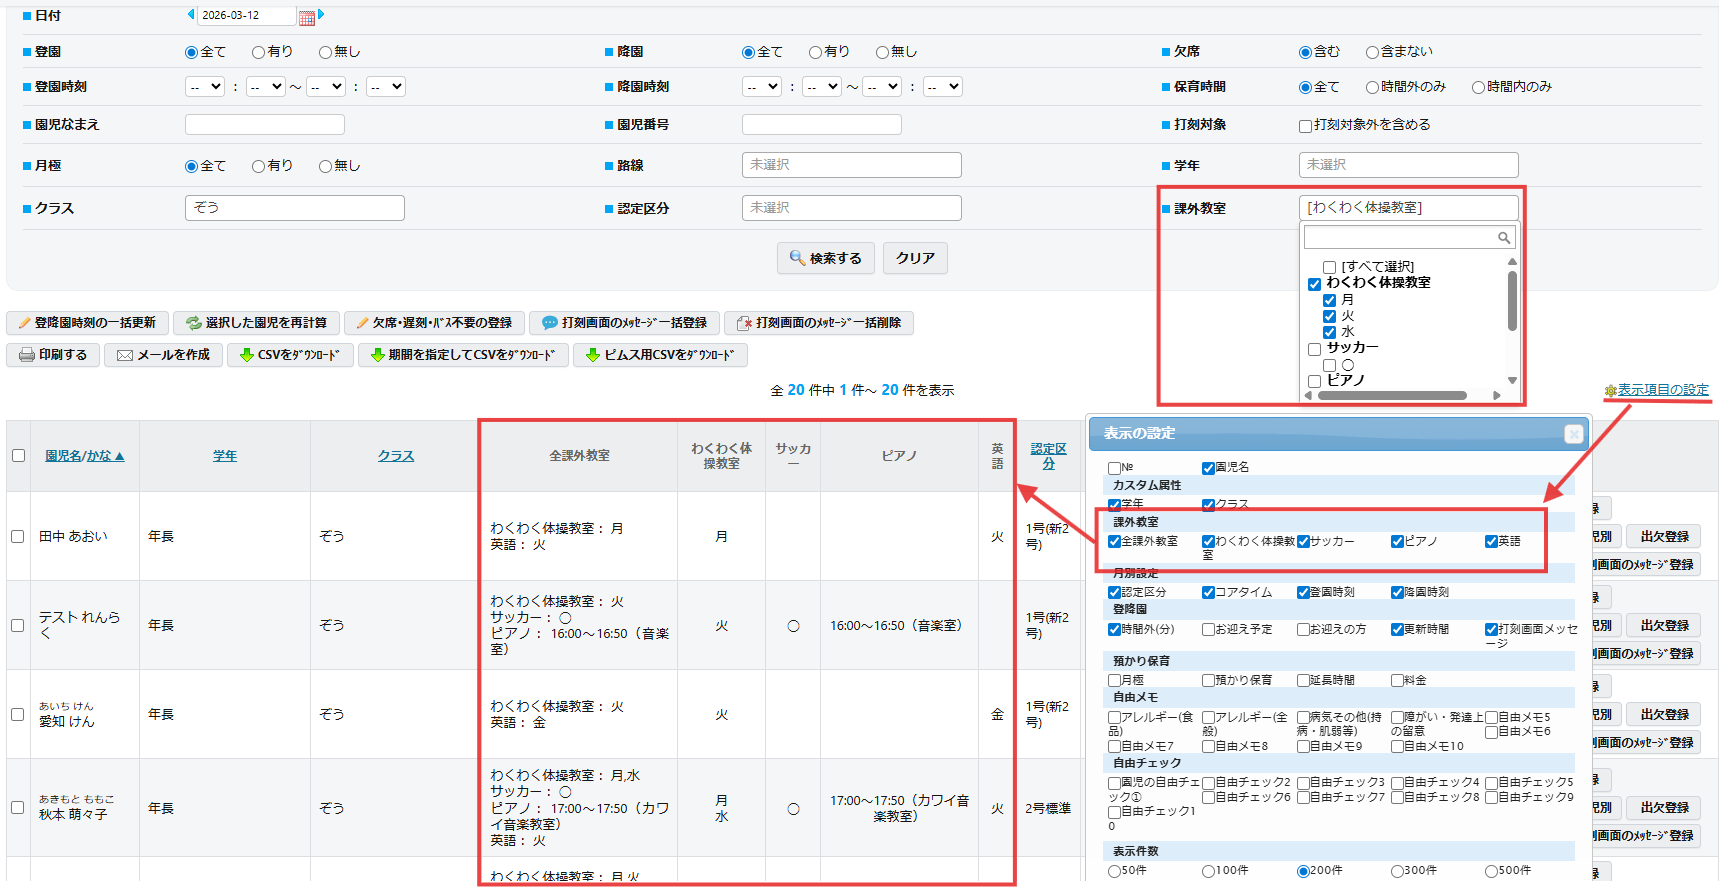Open 登園時刻 end hour dropdown
The width and height of the screenshot is (1719, 887).
coord(326,87)
